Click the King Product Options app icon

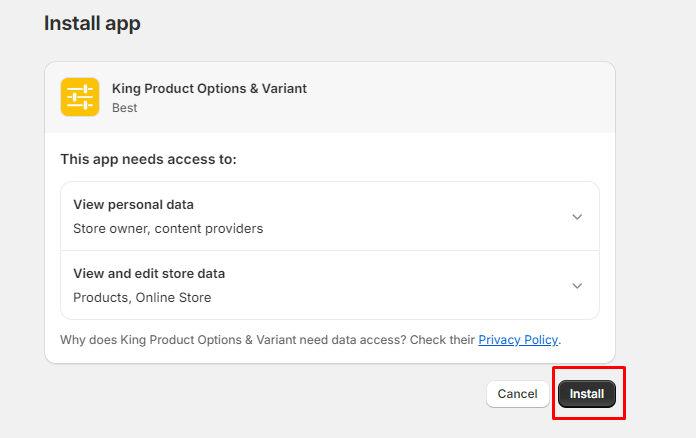80,97
